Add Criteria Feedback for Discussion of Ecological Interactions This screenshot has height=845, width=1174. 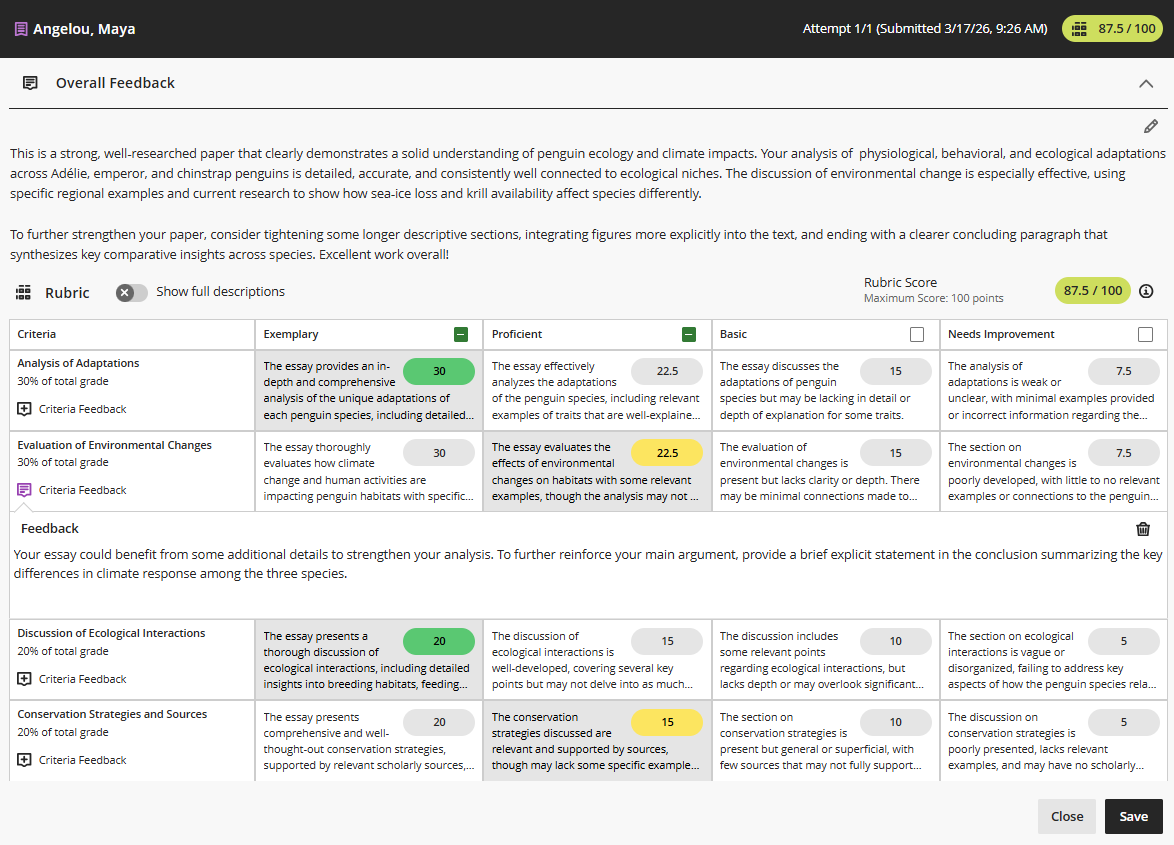(72, 680)
